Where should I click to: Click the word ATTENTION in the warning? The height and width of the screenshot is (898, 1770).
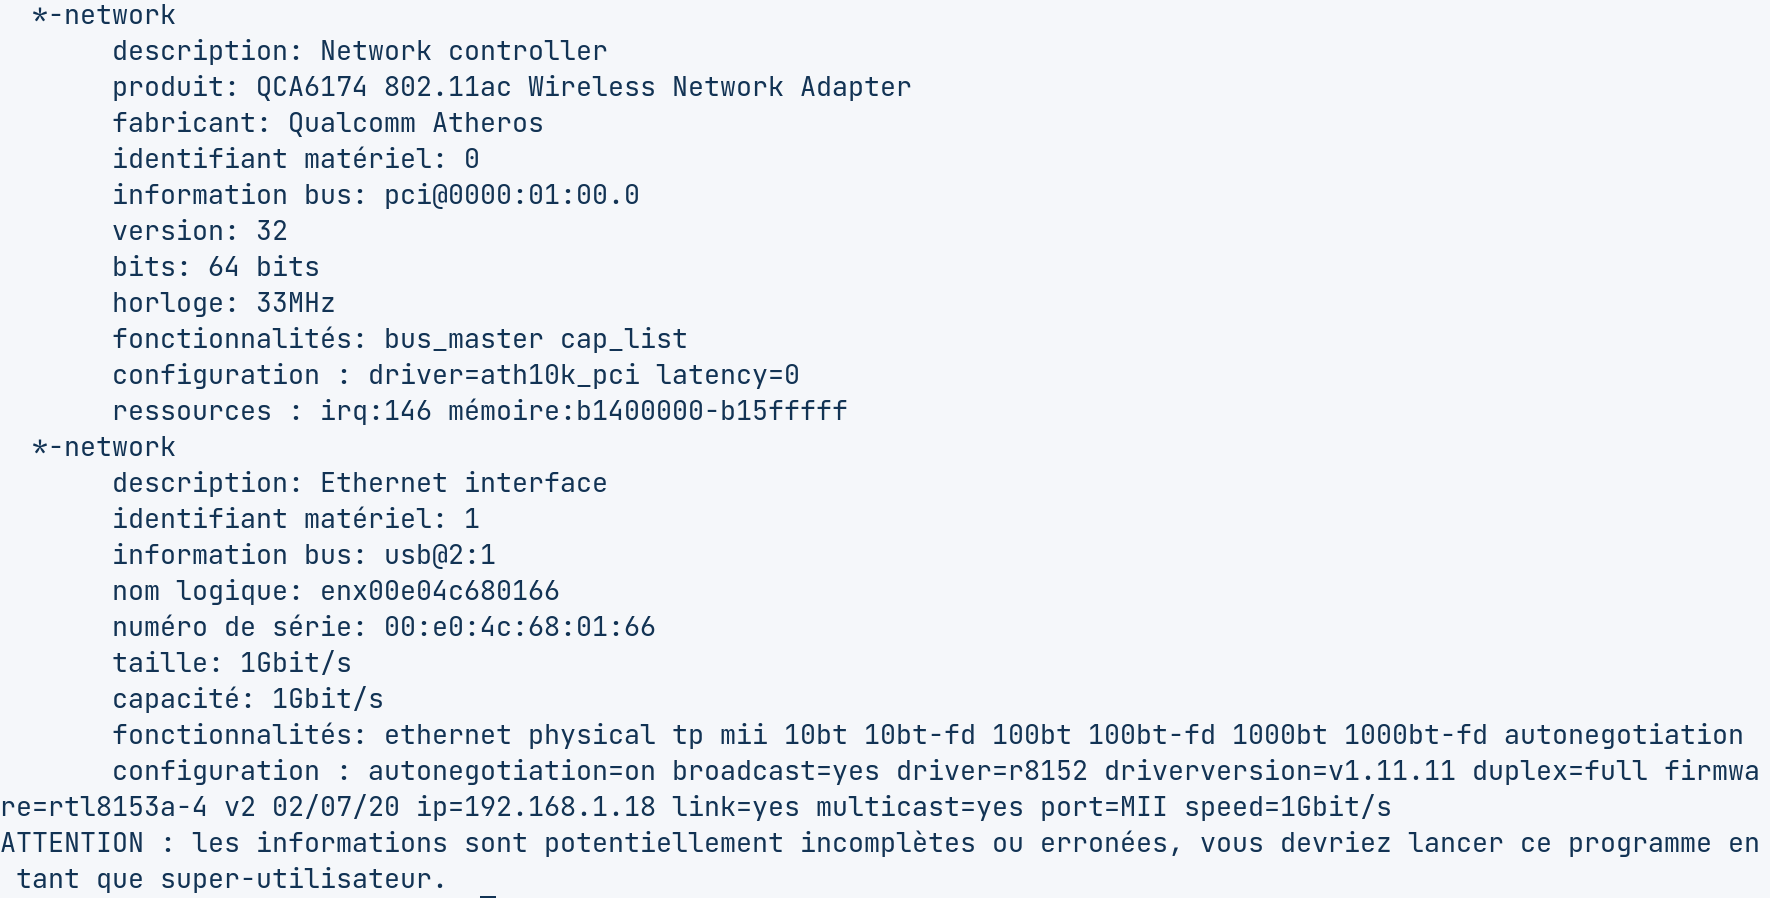72,843
